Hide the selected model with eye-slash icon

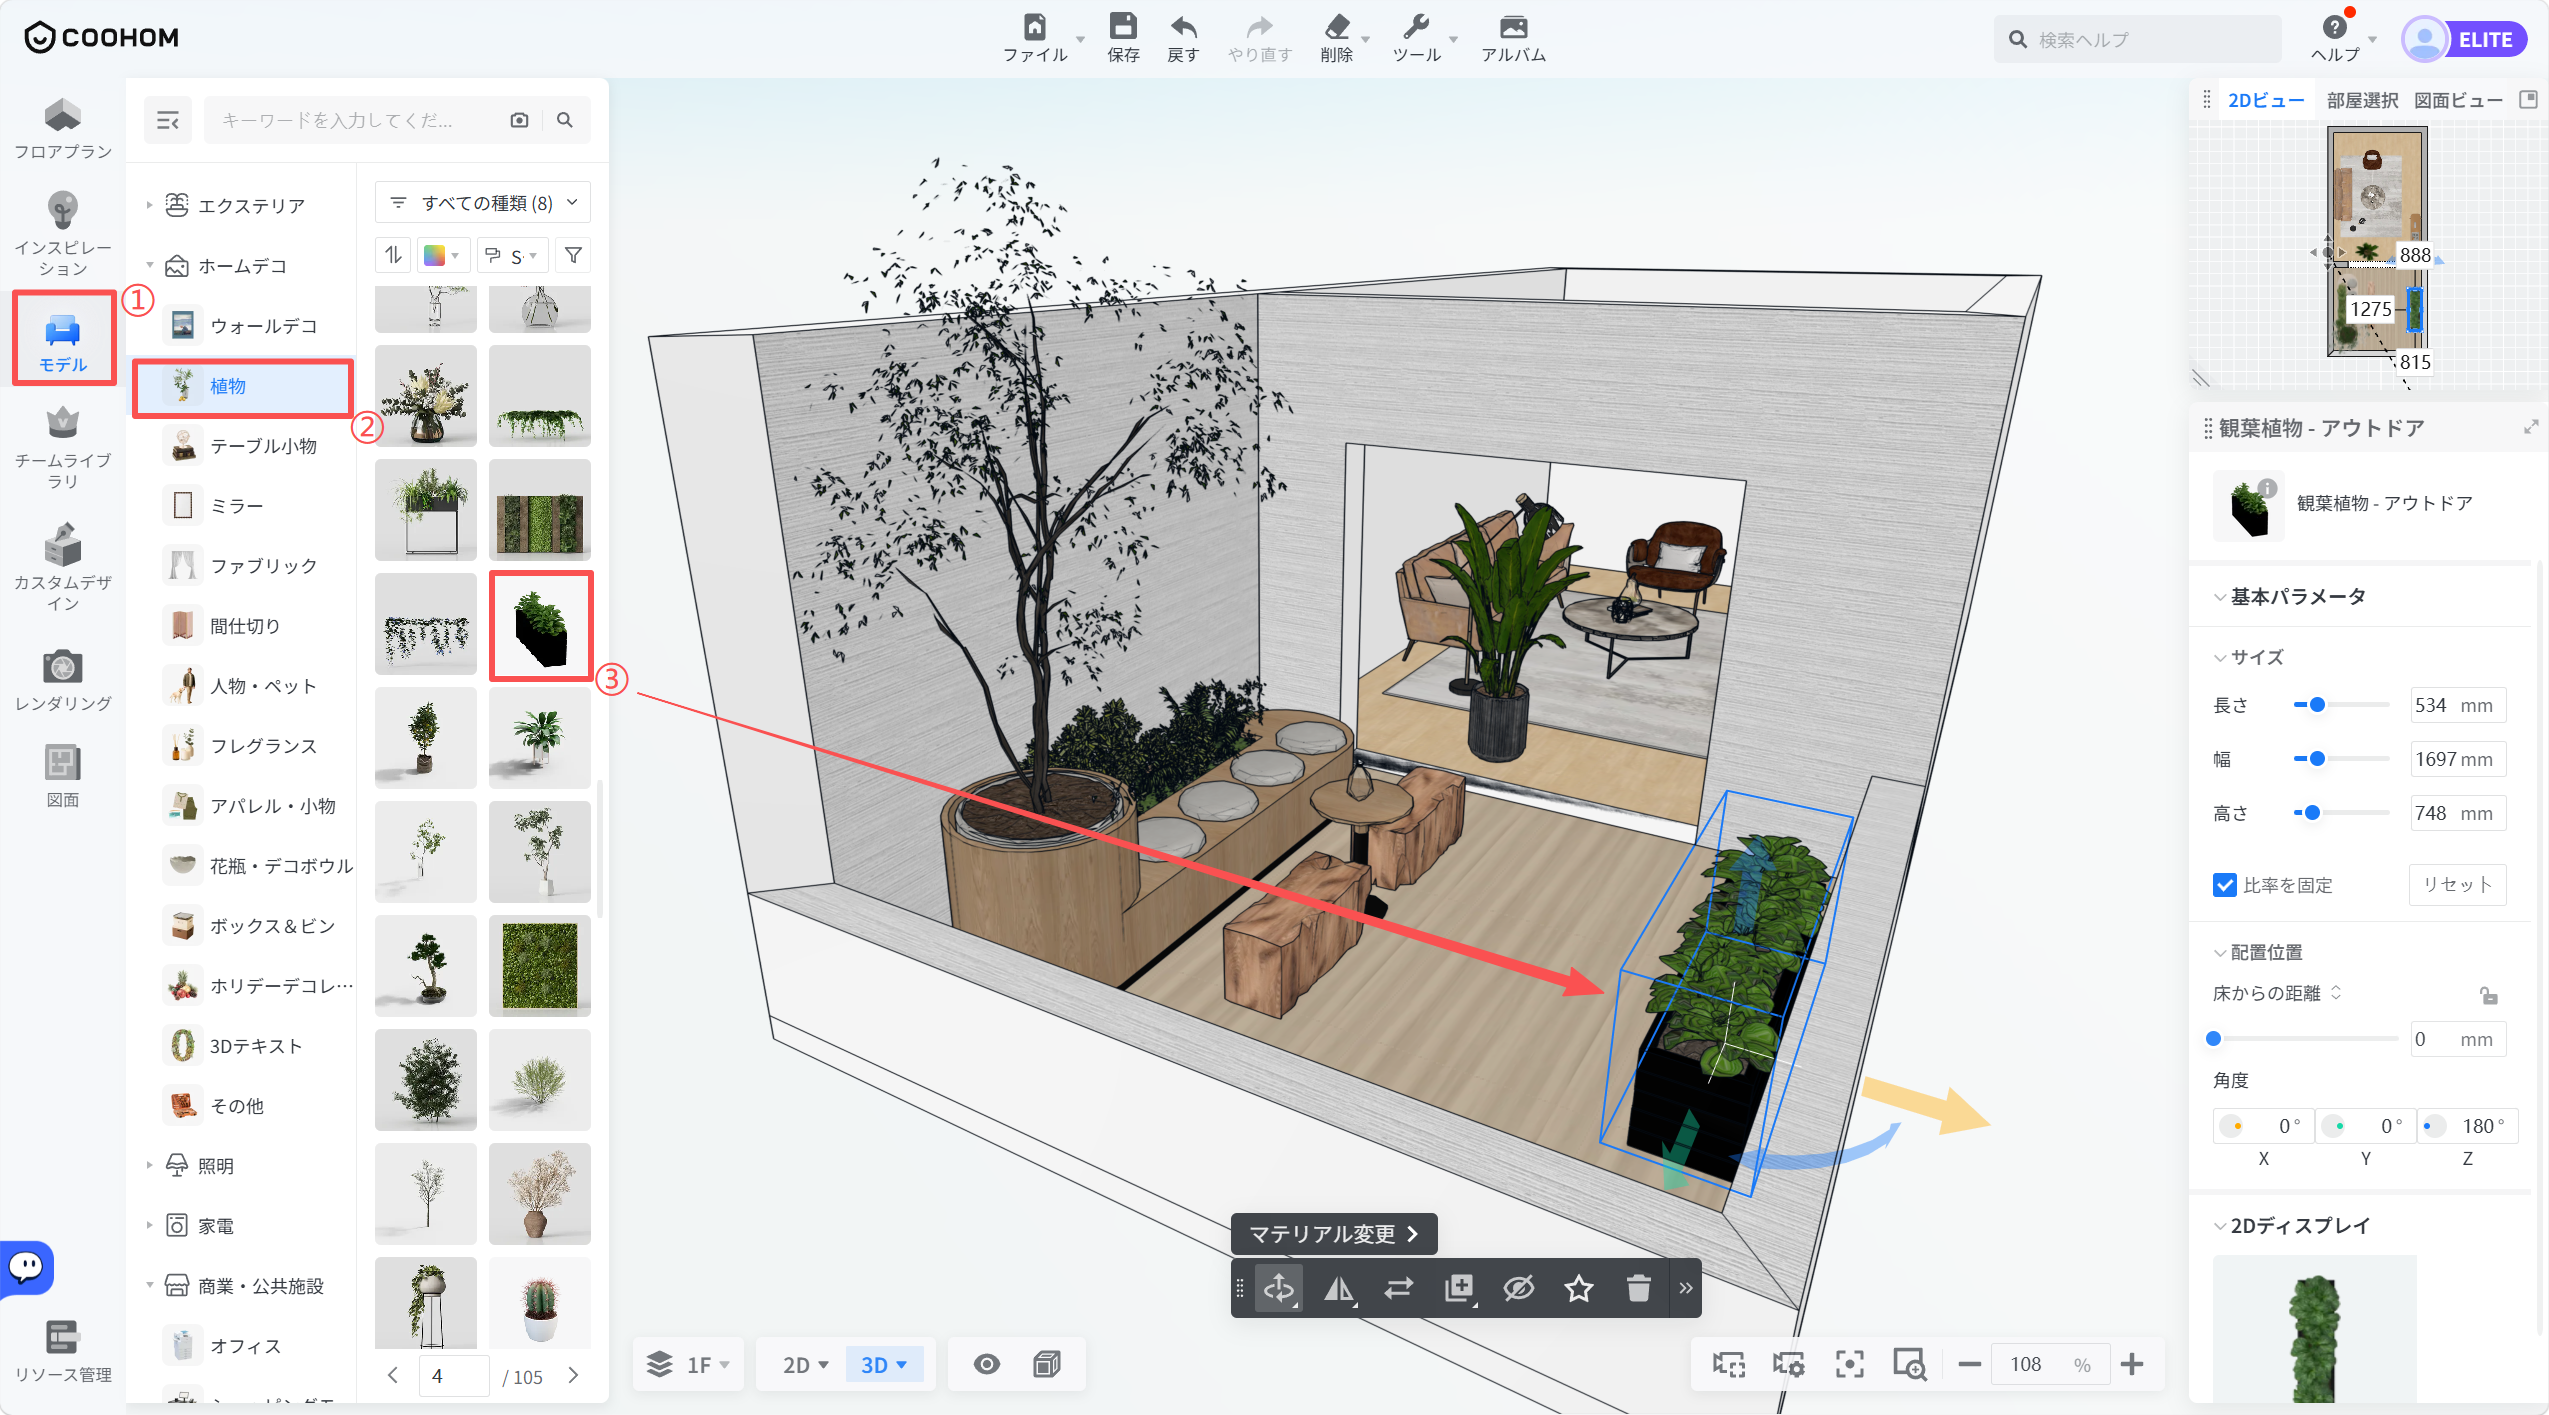click(x=1518, y=1288)
